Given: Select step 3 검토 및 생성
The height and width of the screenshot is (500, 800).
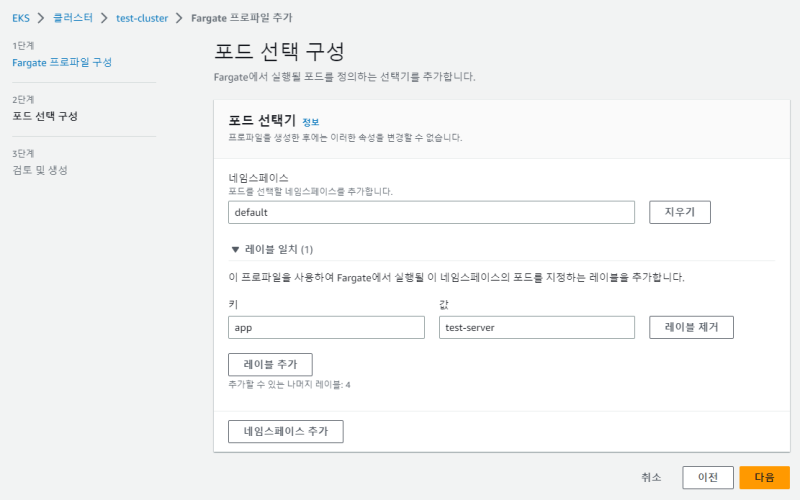Looking at the screenshot, I should tap(40, 170).
